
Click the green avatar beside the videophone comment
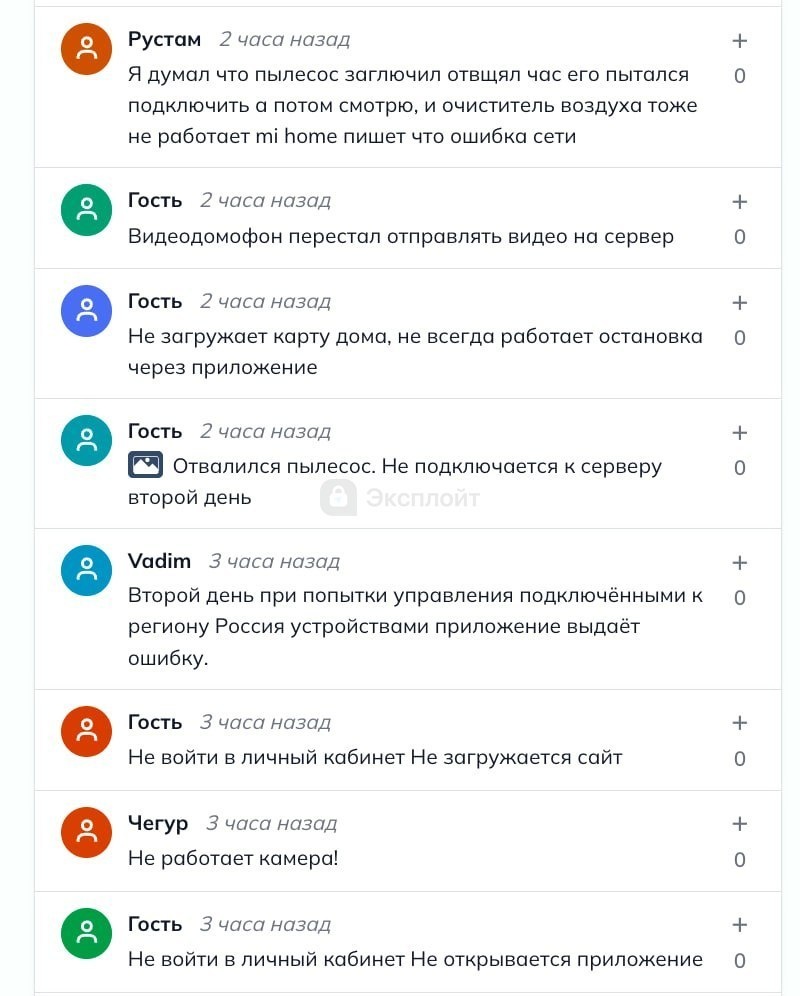click(86, 210)
